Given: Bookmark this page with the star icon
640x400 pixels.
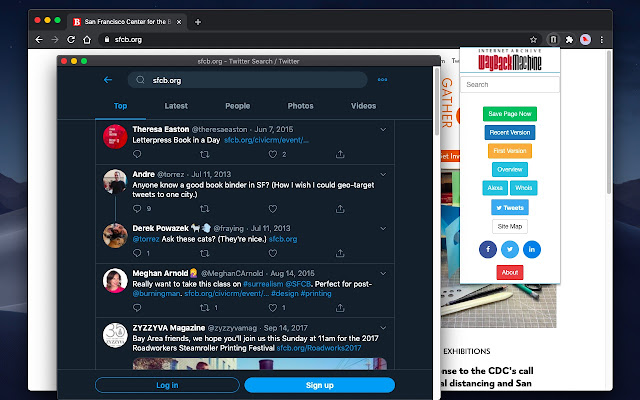Looking at the screenshot, I should (x=533, y=40).
